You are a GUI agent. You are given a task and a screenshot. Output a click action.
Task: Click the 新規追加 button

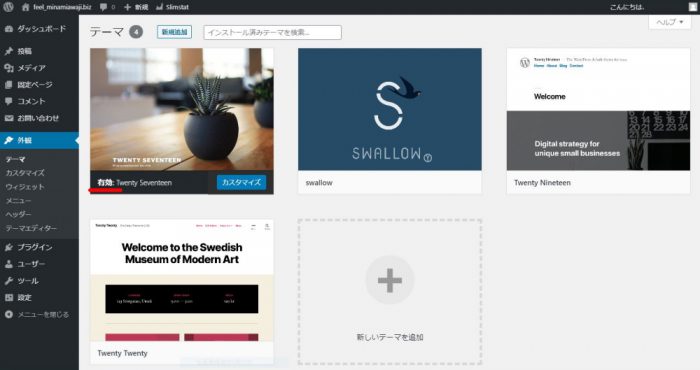click(x=174, y=32)
